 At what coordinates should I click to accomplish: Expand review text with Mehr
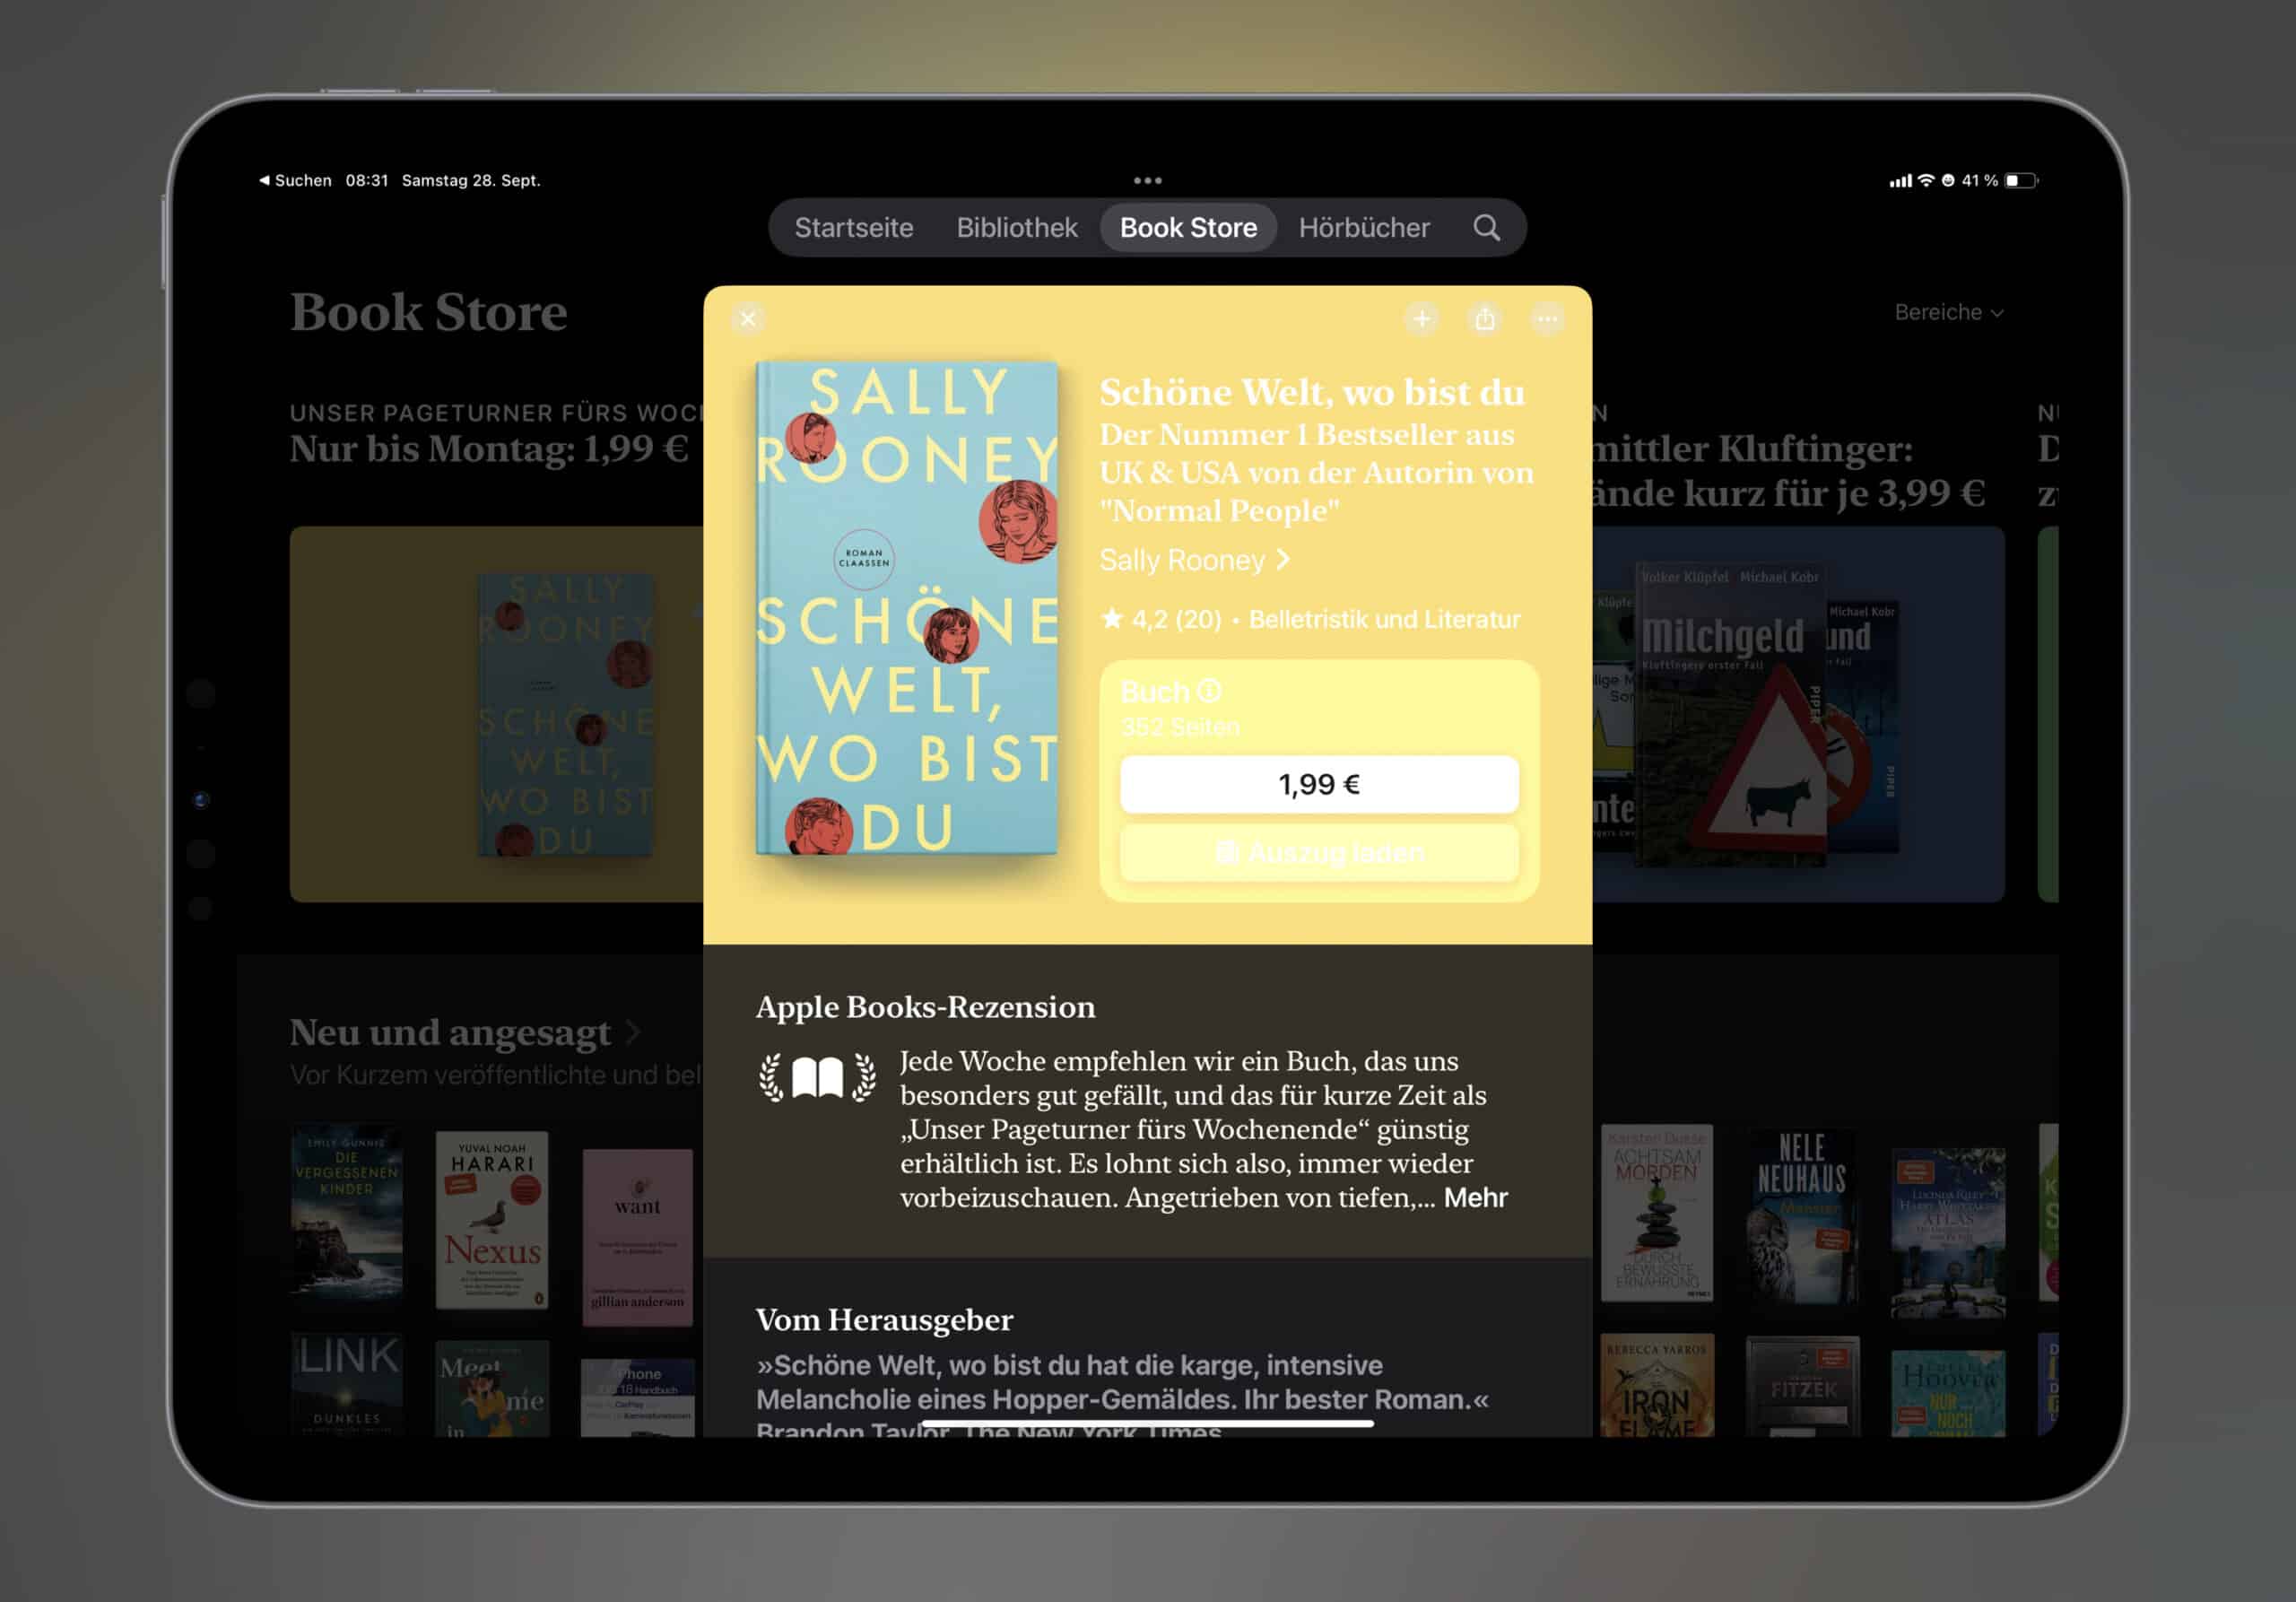[1475, 1197]
